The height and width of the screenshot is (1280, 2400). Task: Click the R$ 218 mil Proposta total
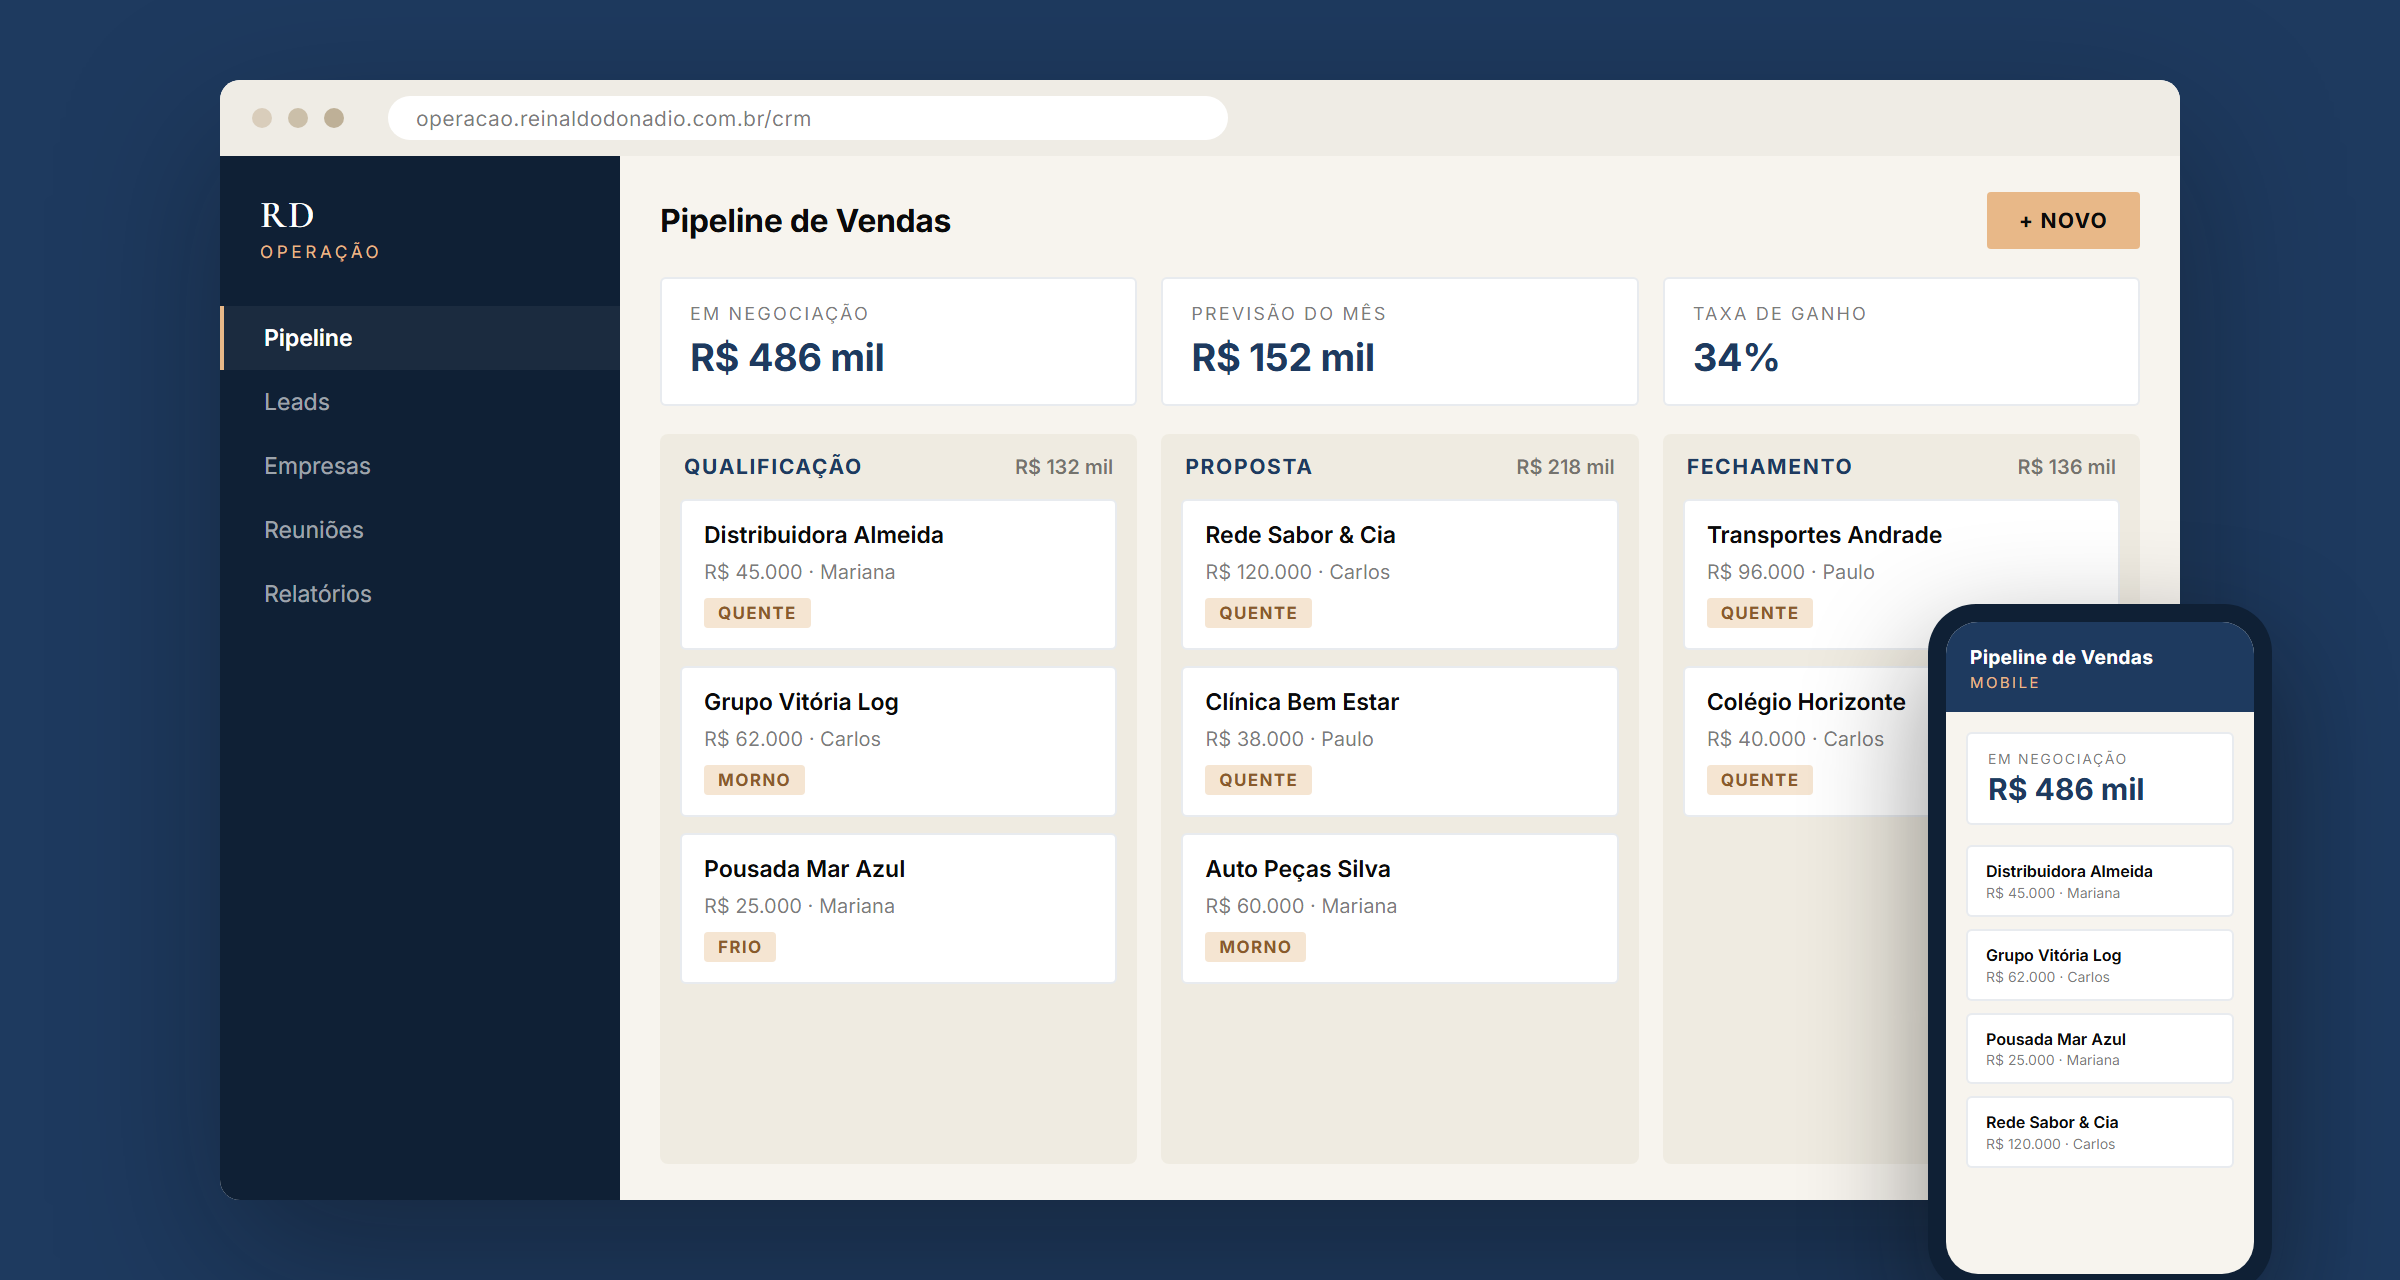1565,467
